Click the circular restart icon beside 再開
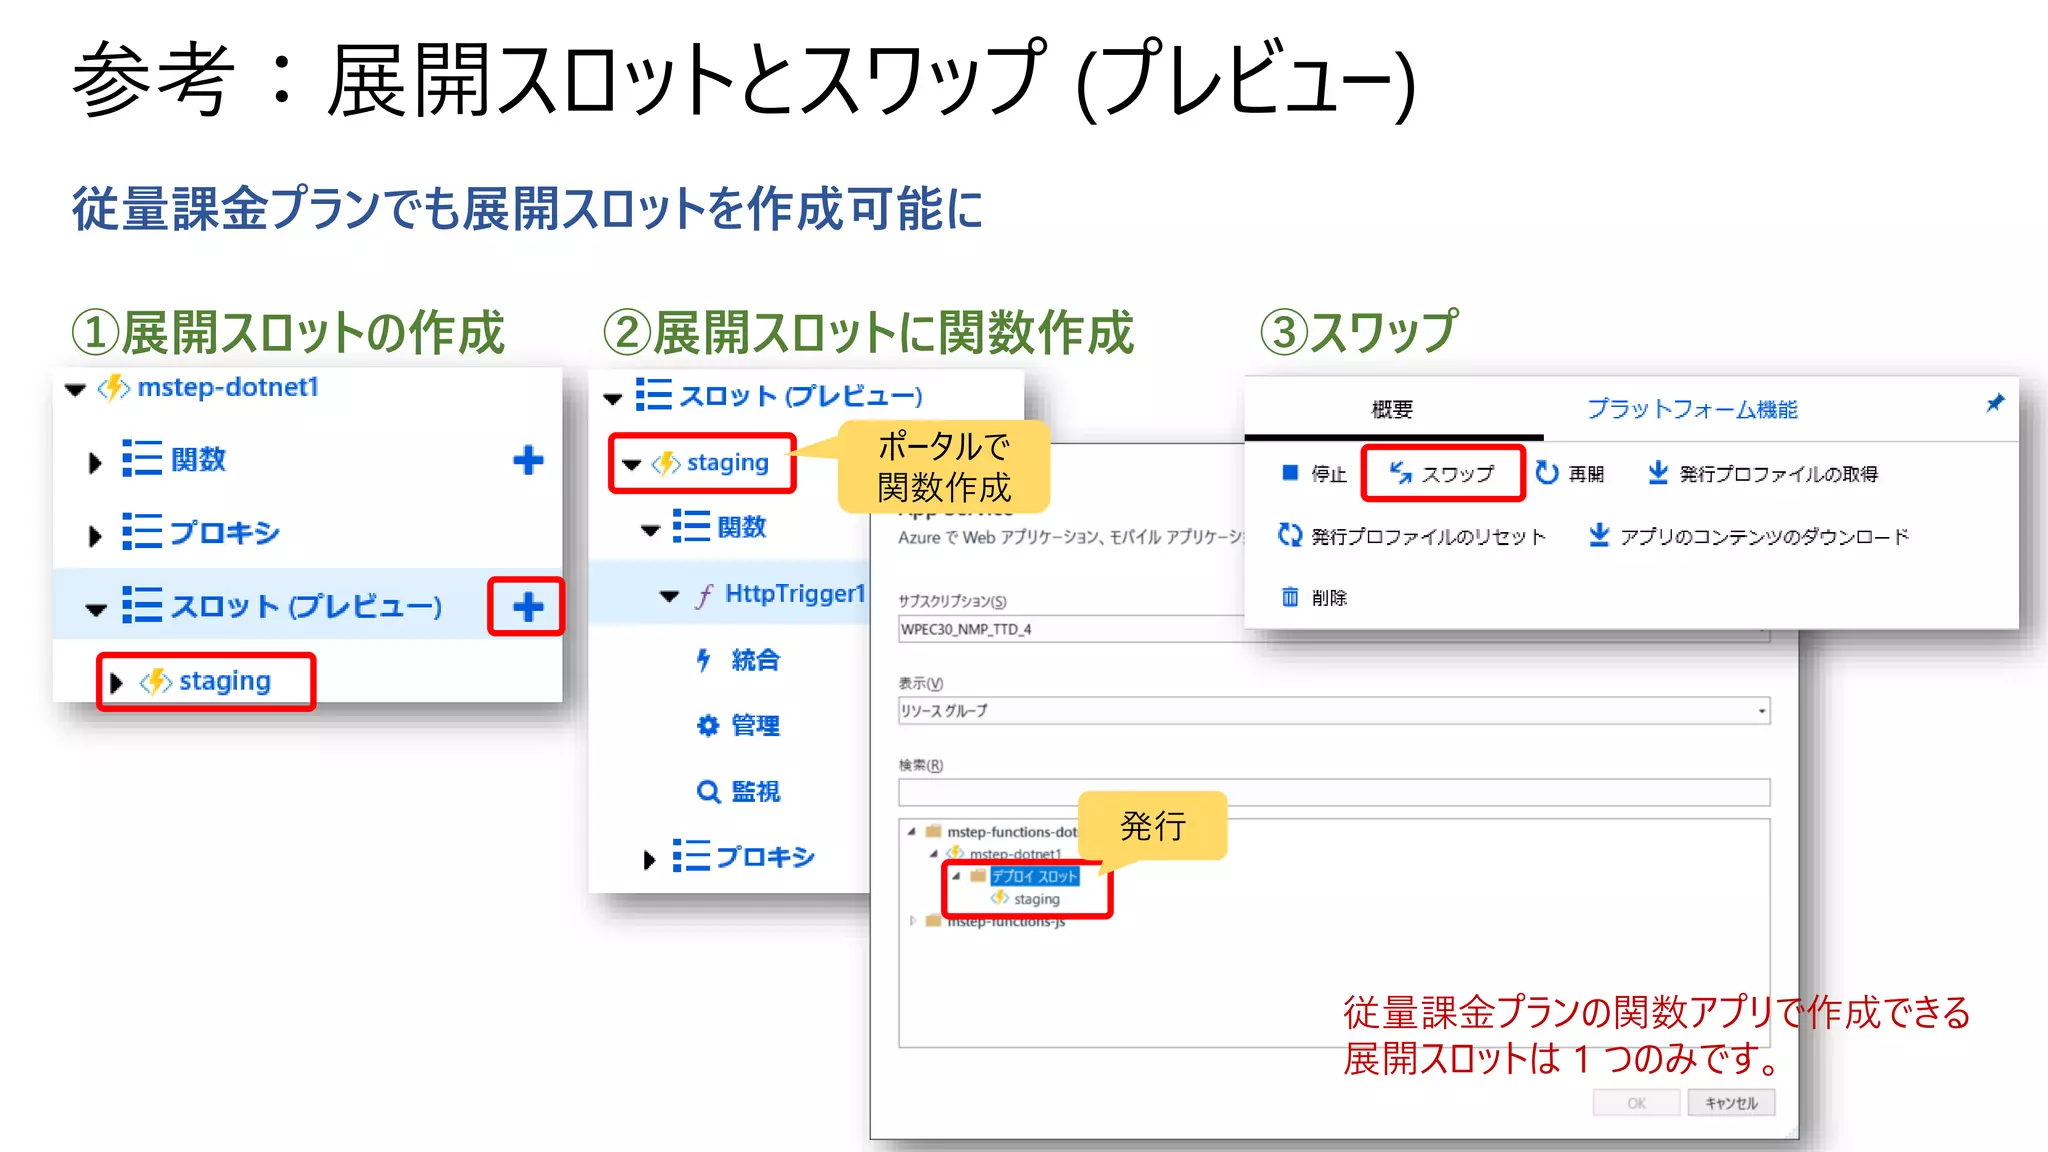The width and height of the screenshot is (2048, 1152). [1547, 472]
